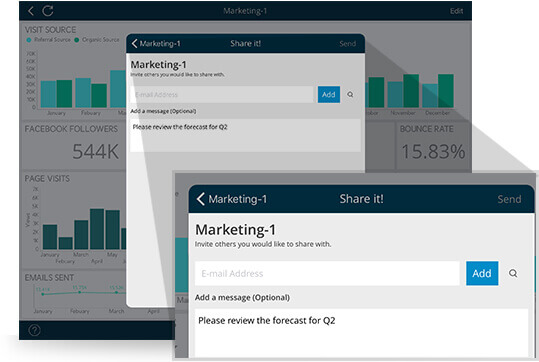Open the help question mark icon
This screenshot has width=539, height=362.
[x=34, y=330]
